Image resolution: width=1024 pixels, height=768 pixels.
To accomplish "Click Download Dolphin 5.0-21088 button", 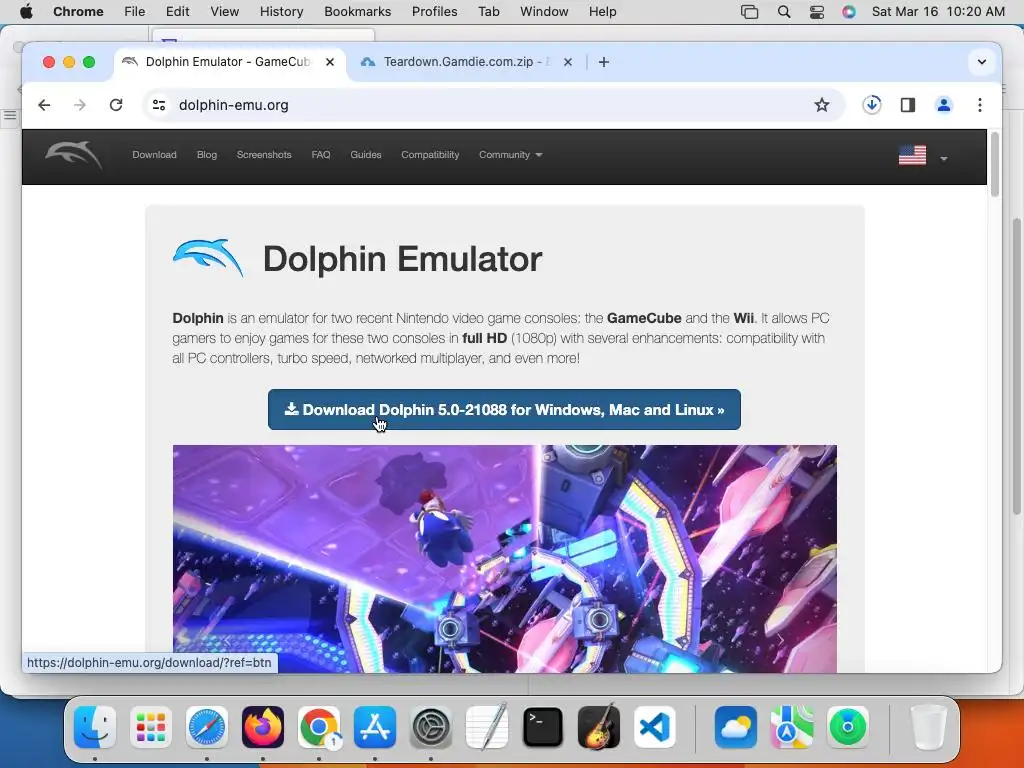I will tap(504, 409).
